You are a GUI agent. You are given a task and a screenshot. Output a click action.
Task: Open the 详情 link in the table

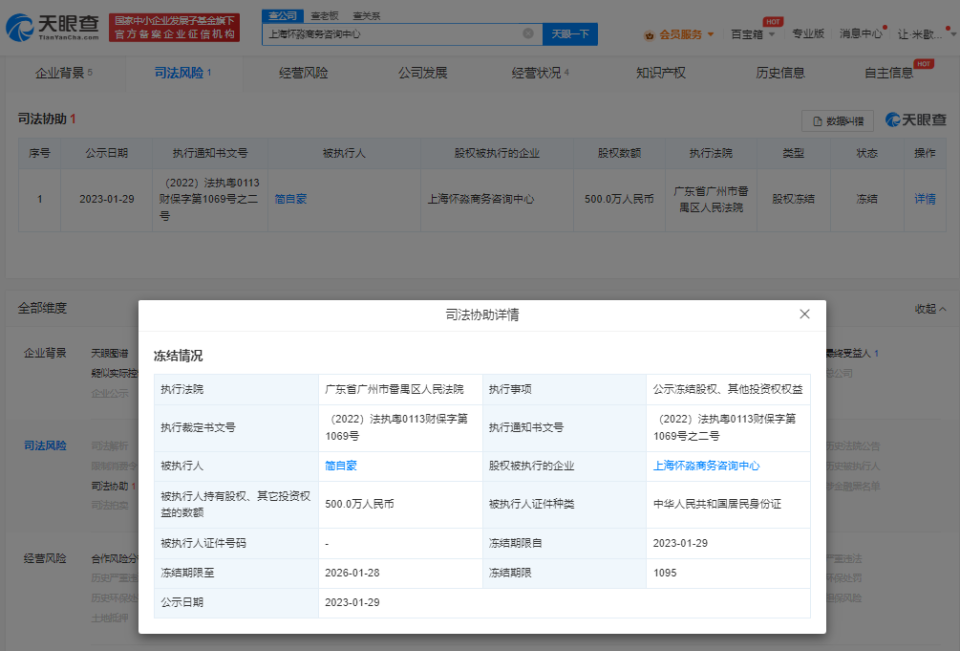tap(923, 199)
